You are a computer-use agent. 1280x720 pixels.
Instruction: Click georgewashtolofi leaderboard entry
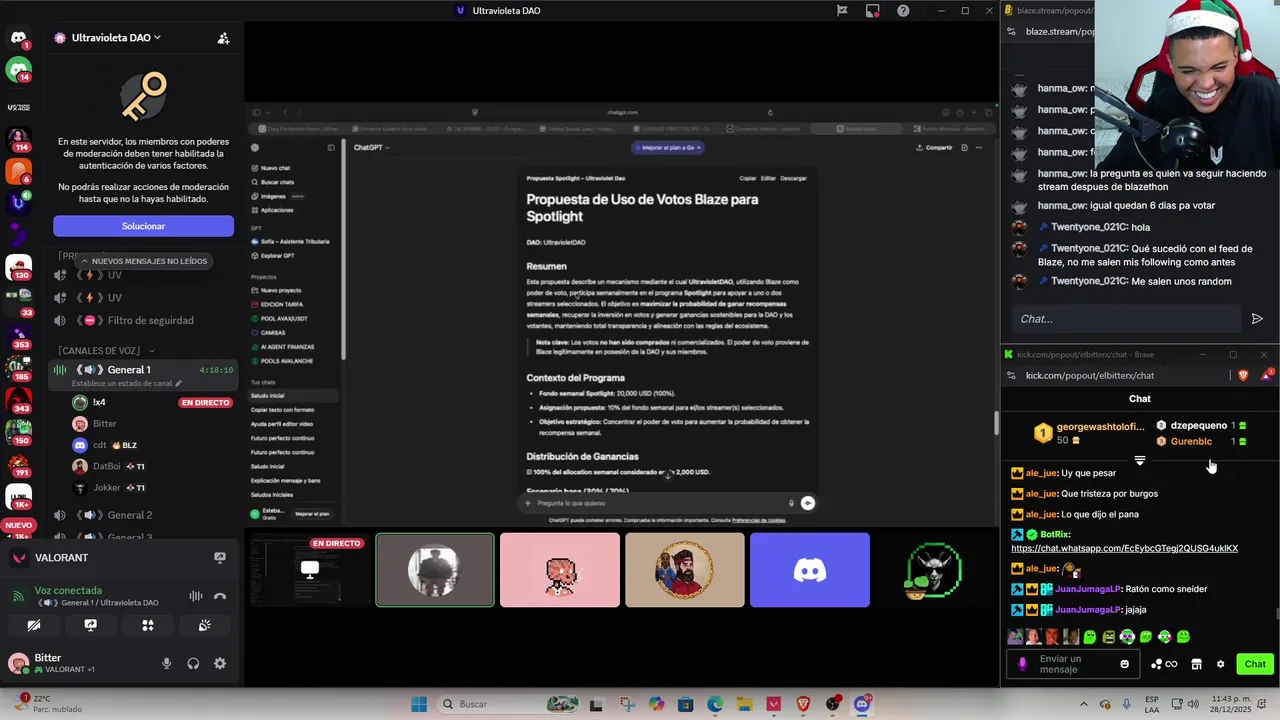pos(1090,433)
